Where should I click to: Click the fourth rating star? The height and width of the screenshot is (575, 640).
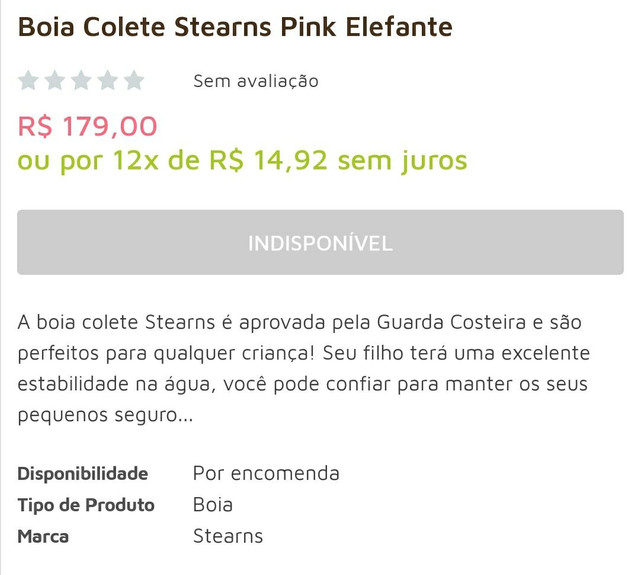[x=108, y=80]
